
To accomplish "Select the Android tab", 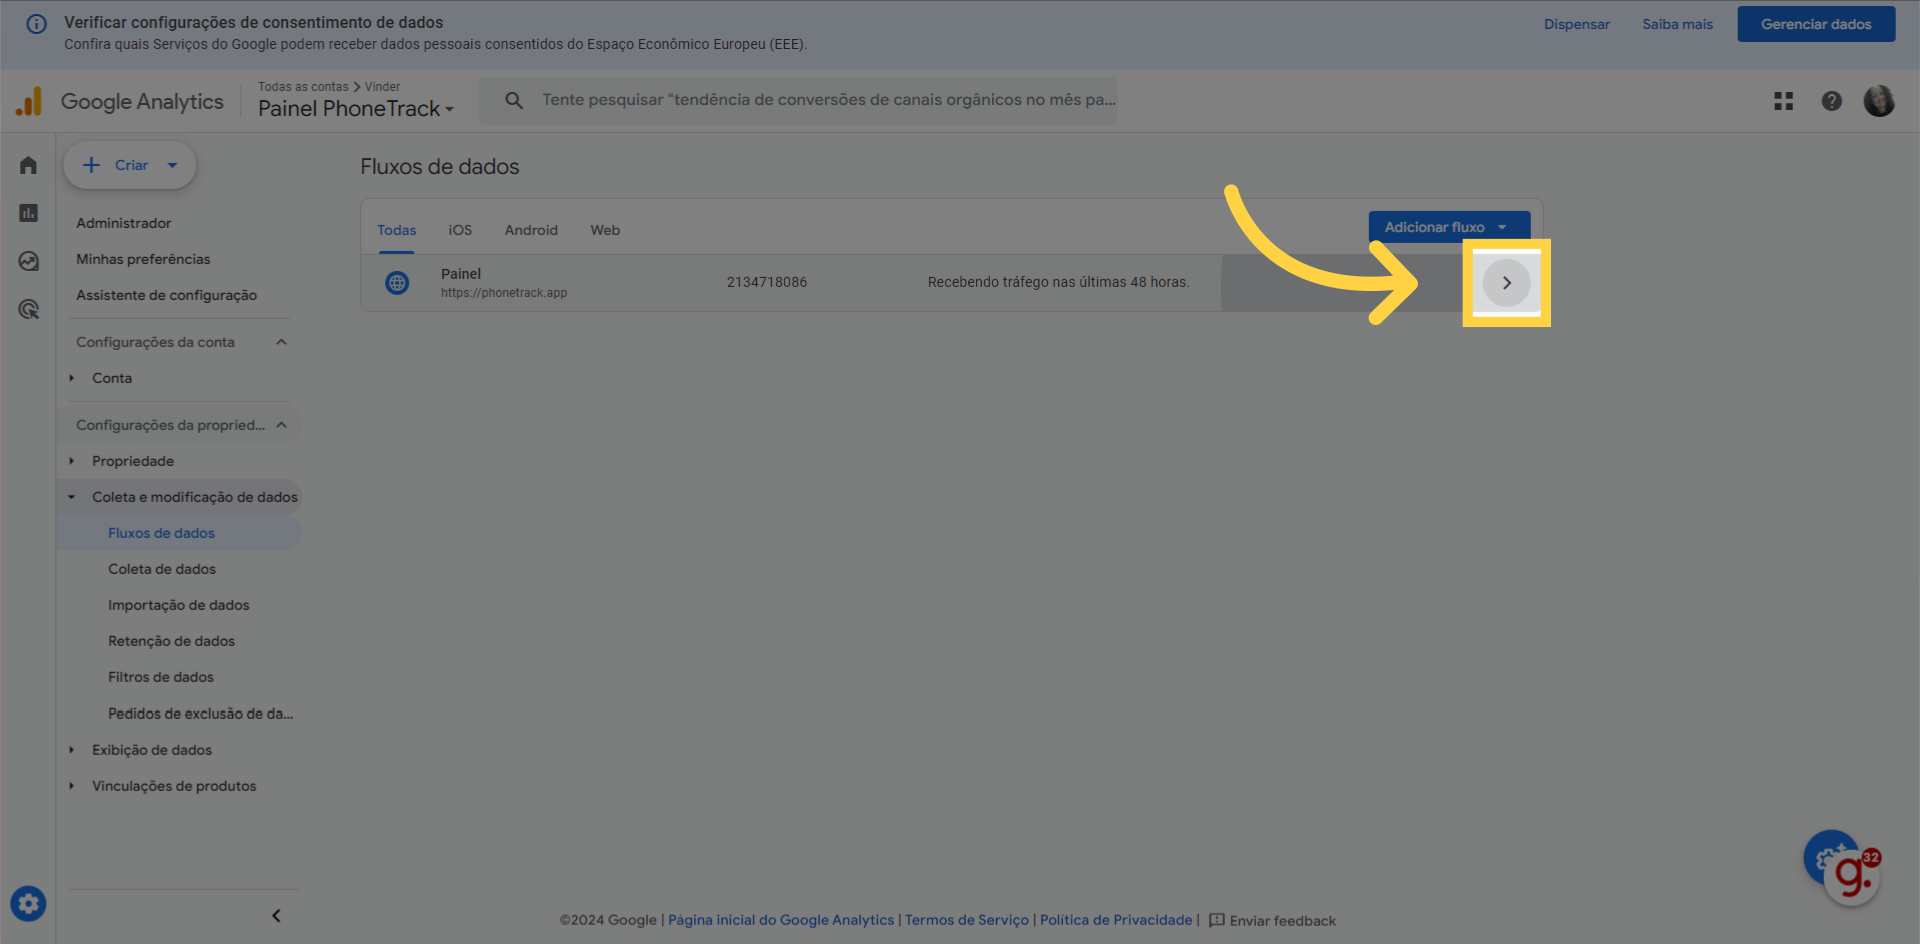I will click(x=531, y=230).
